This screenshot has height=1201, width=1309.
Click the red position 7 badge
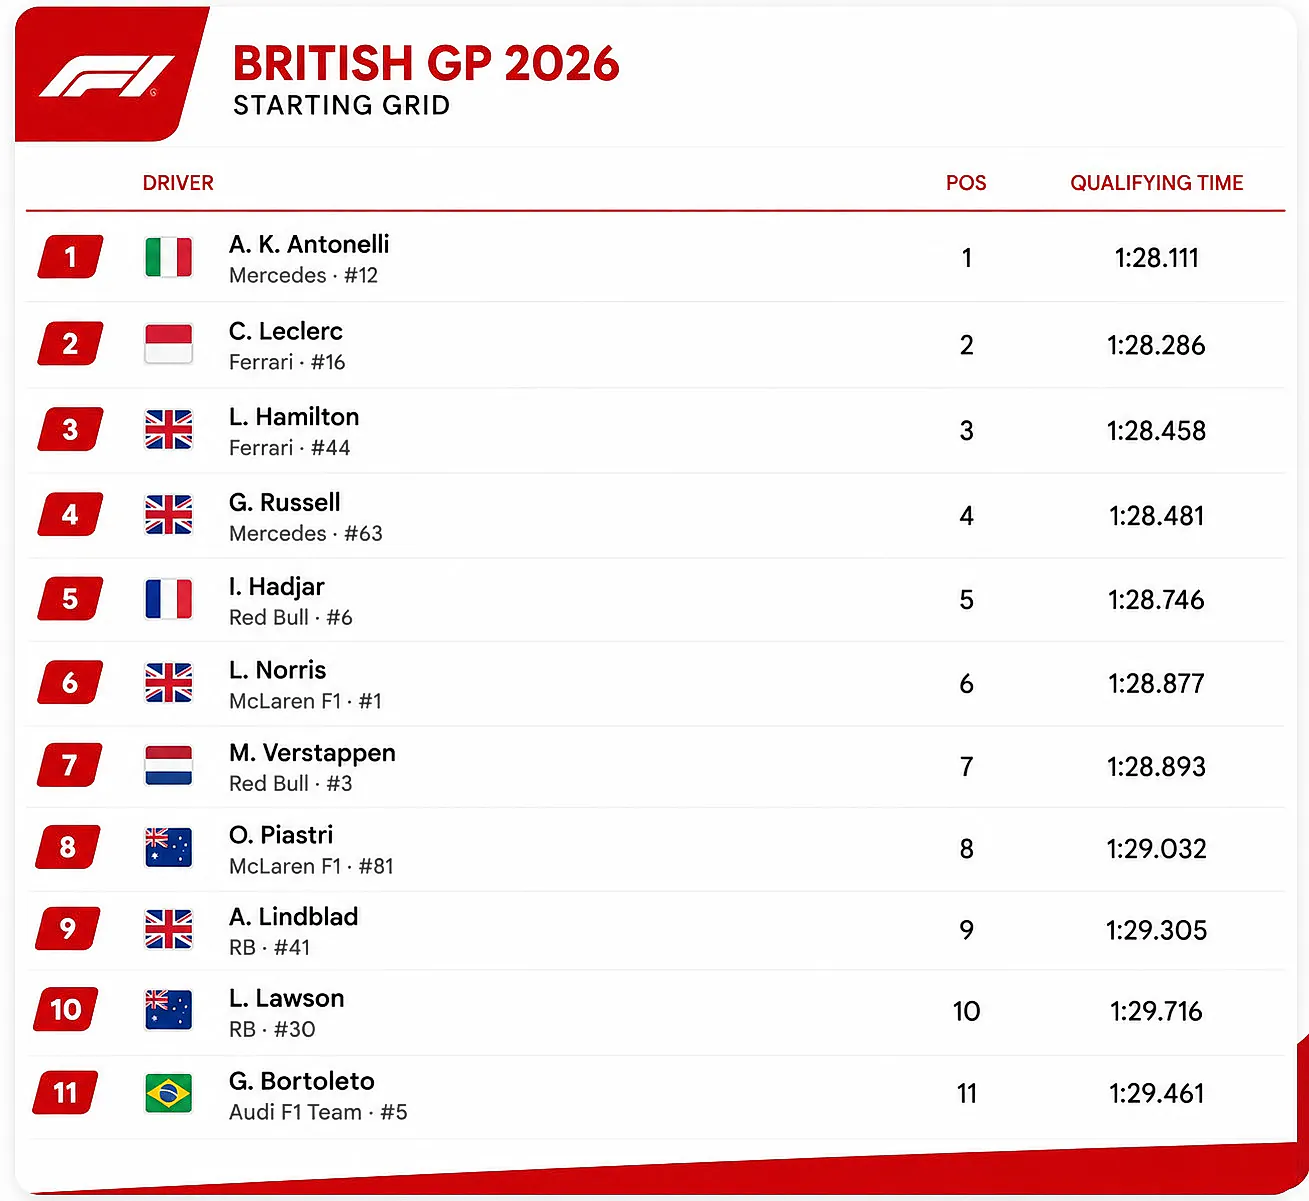[x=69, y=765]
